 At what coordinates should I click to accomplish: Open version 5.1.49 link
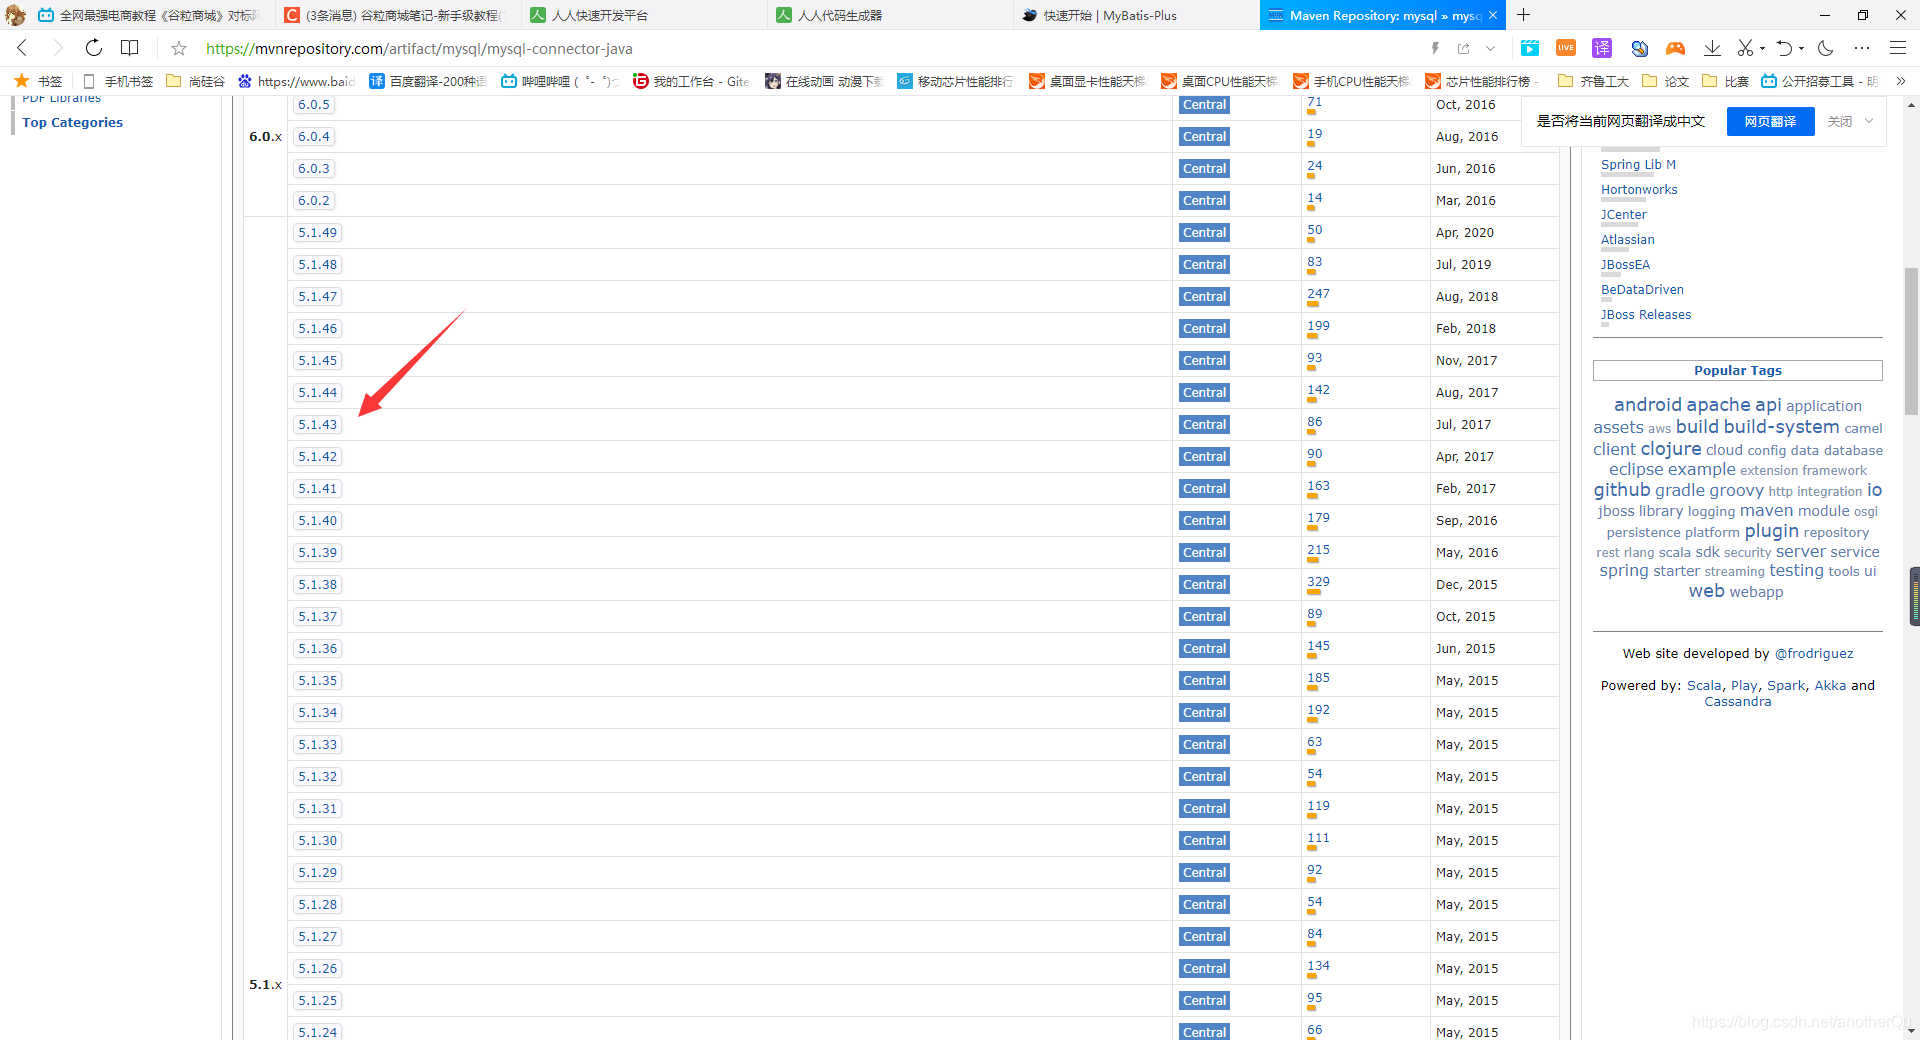pos(317,232)
